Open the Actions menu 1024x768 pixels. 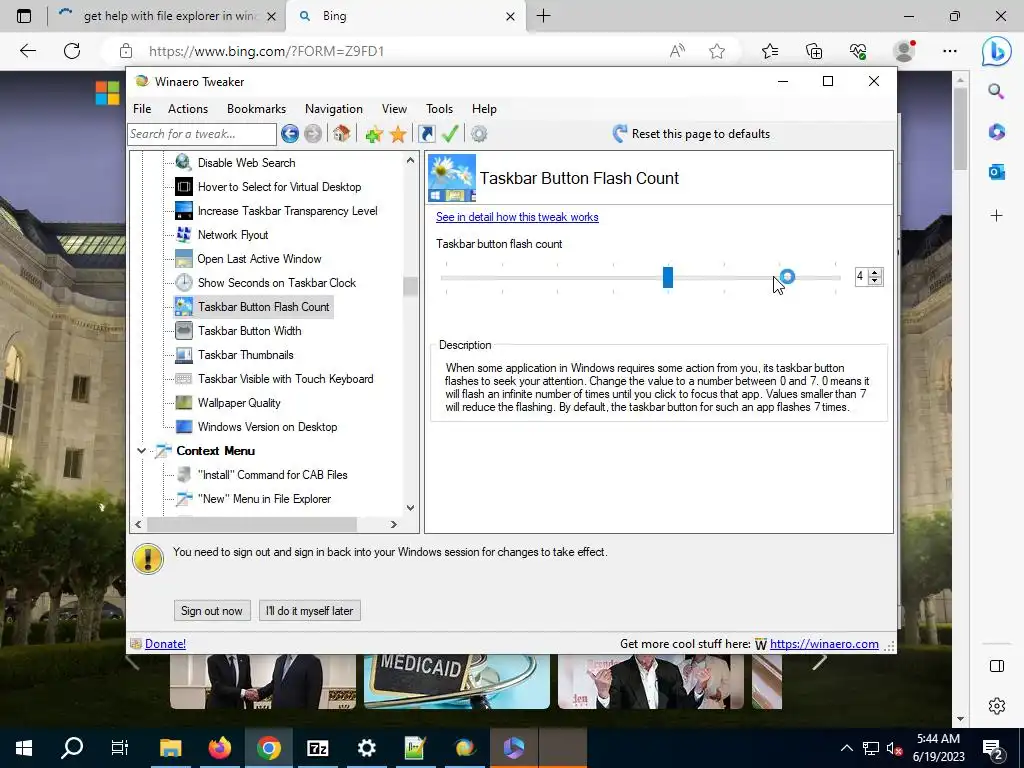187,109
